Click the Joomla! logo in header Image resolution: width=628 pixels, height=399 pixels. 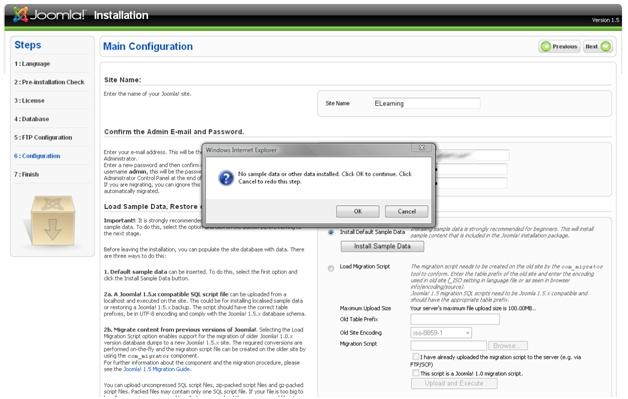49,15
